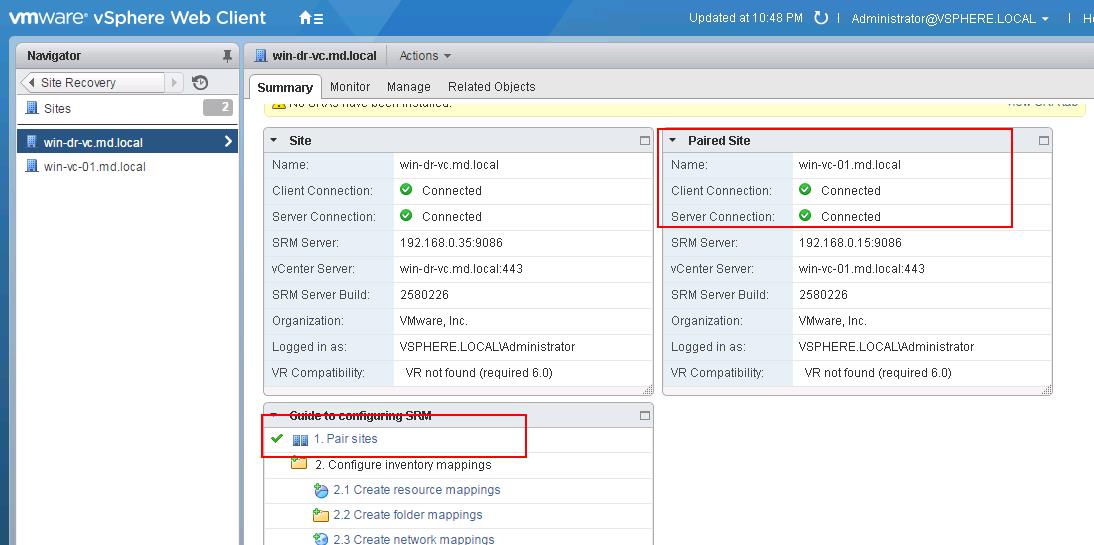
Task: Select SRM Server value 192.168.0.35:9086
Action: 451,243
